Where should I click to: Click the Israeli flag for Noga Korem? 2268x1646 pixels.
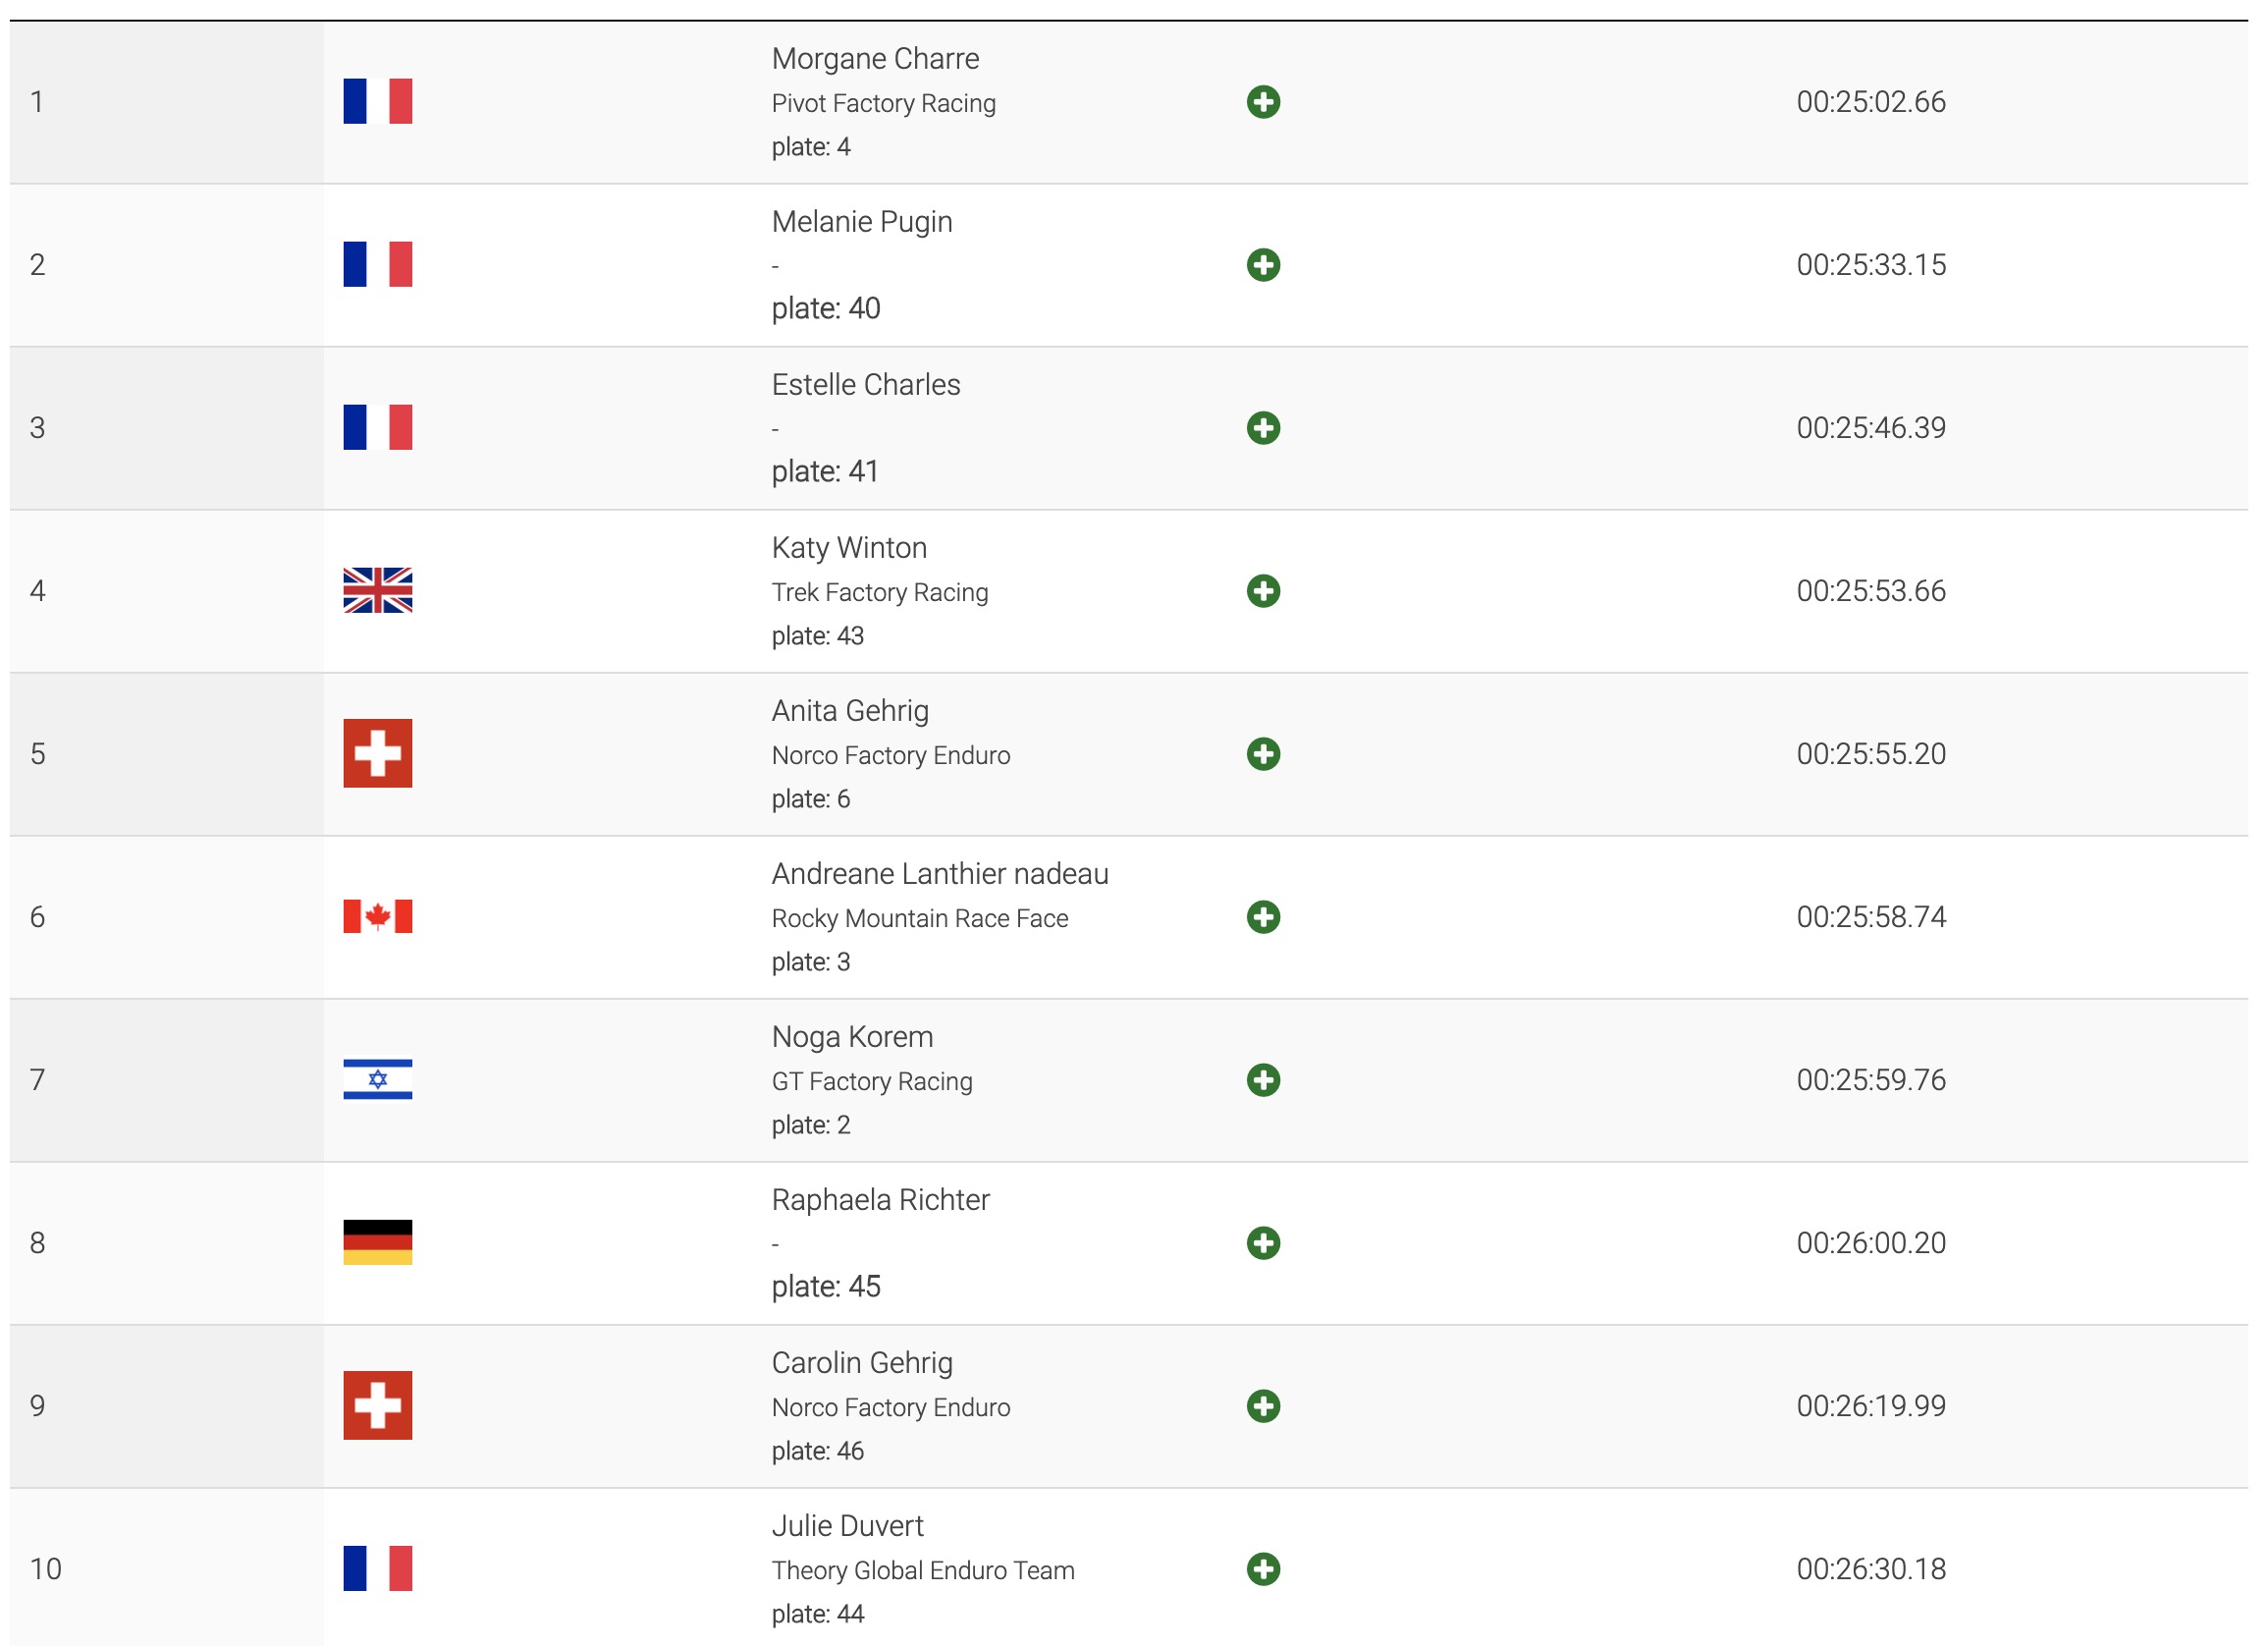[377, 1079]
